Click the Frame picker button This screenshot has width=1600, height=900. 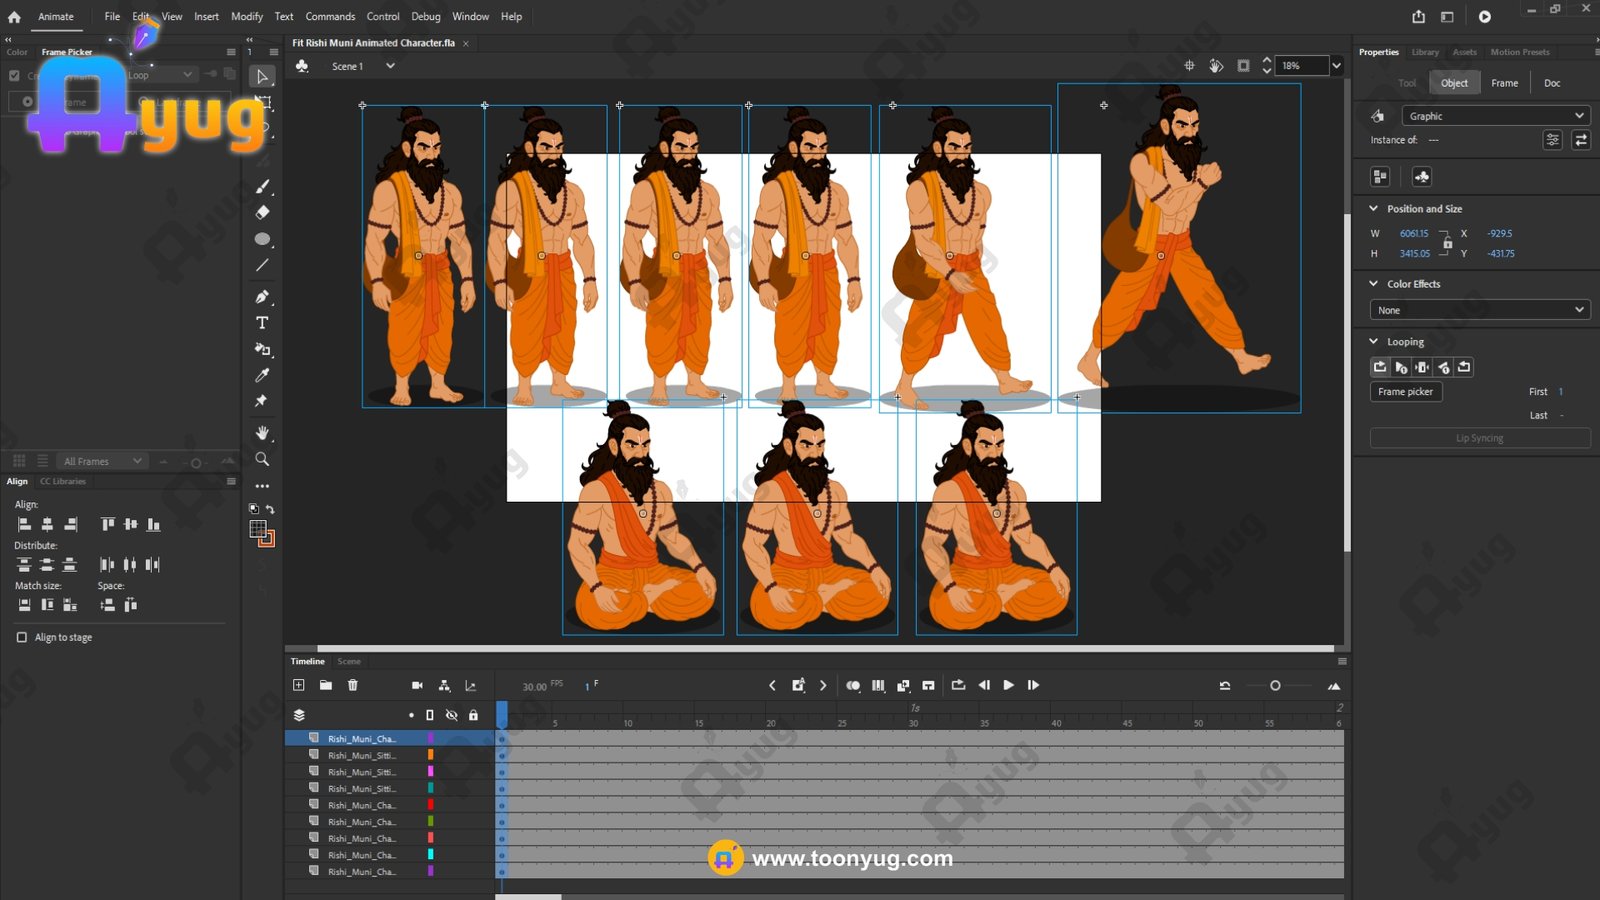1405,392
